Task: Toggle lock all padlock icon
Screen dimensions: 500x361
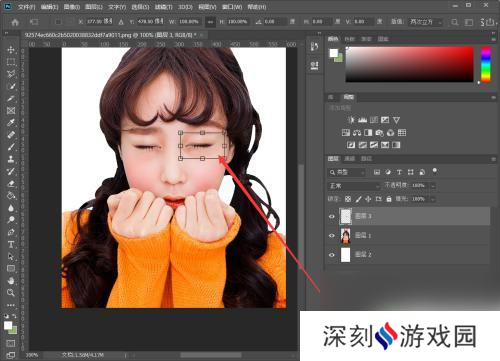Action: point(389,199)
